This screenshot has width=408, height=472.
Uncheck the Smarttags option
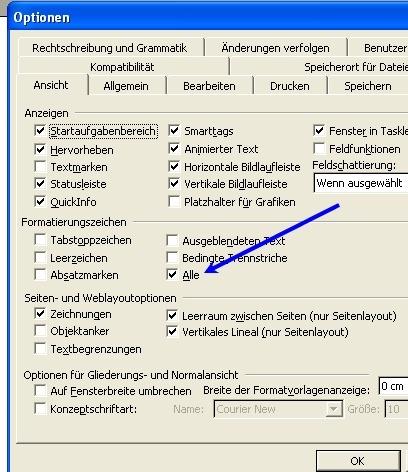pos(174,130)
